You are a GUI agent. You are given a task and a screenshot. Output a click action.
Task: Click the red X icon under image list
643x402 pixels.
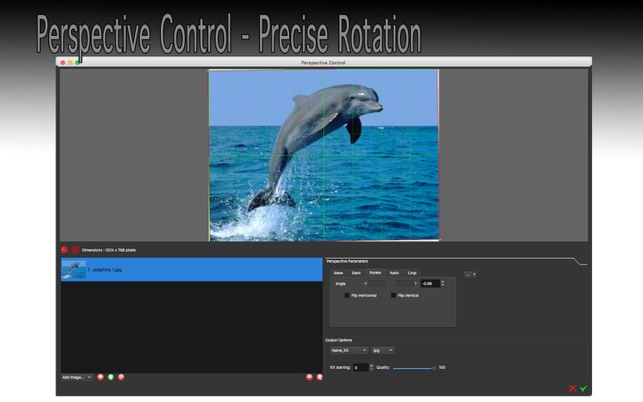[x=319, y=377]
